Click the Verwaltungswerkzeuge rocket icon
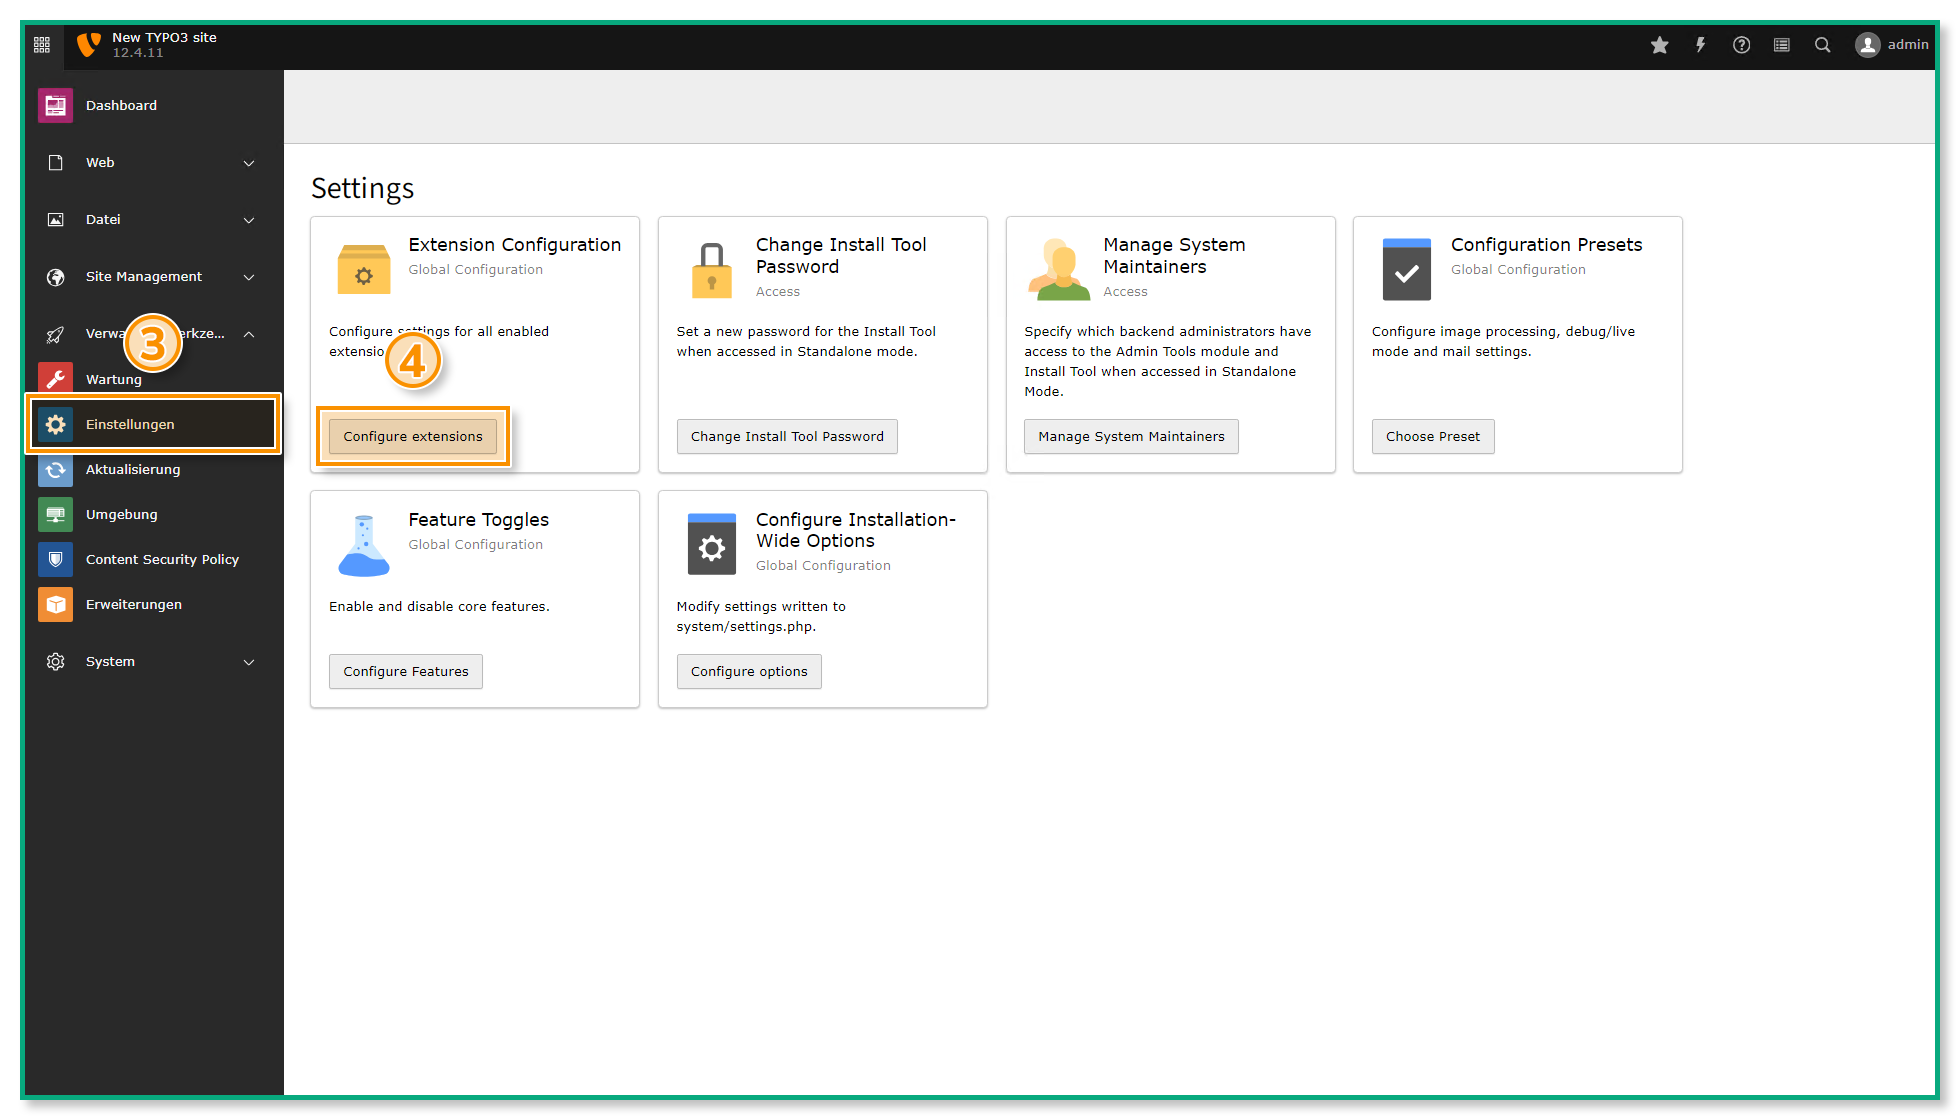The width and height of the screenshot is (1960, 1120). [x=56, y=334]
